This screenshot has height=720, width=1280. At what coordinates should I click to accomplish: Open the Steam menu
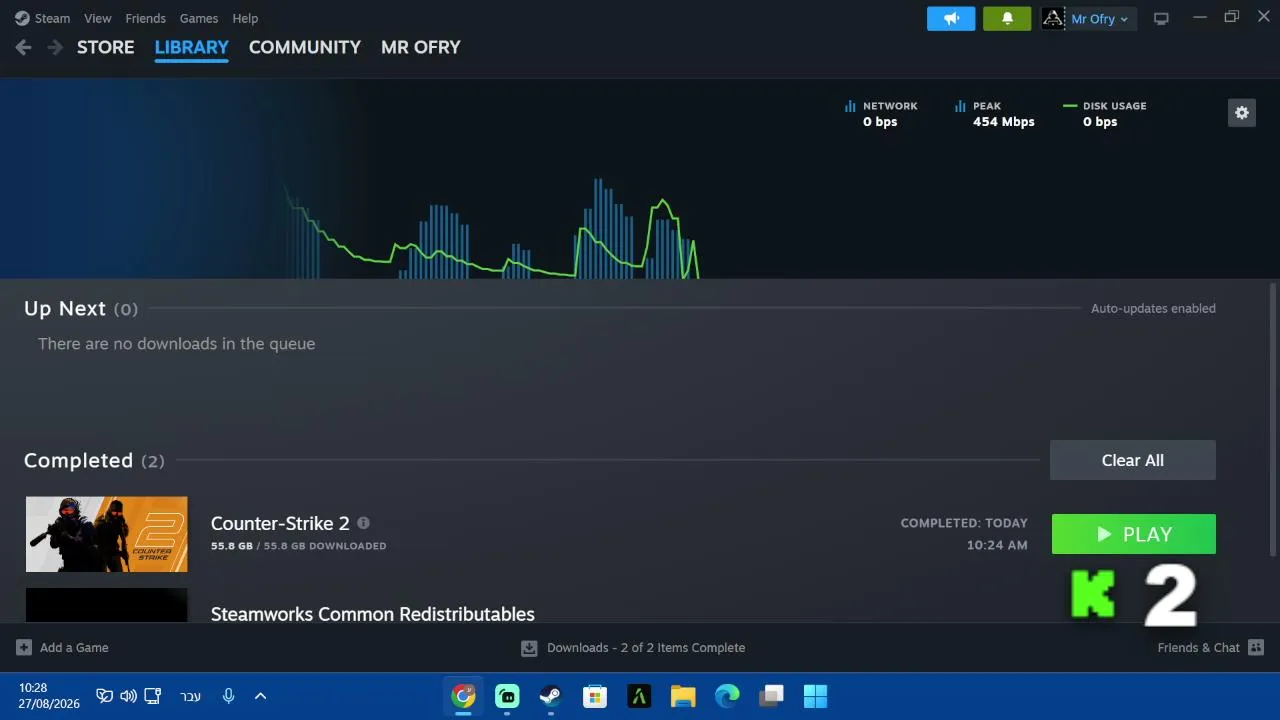(53, 18)
